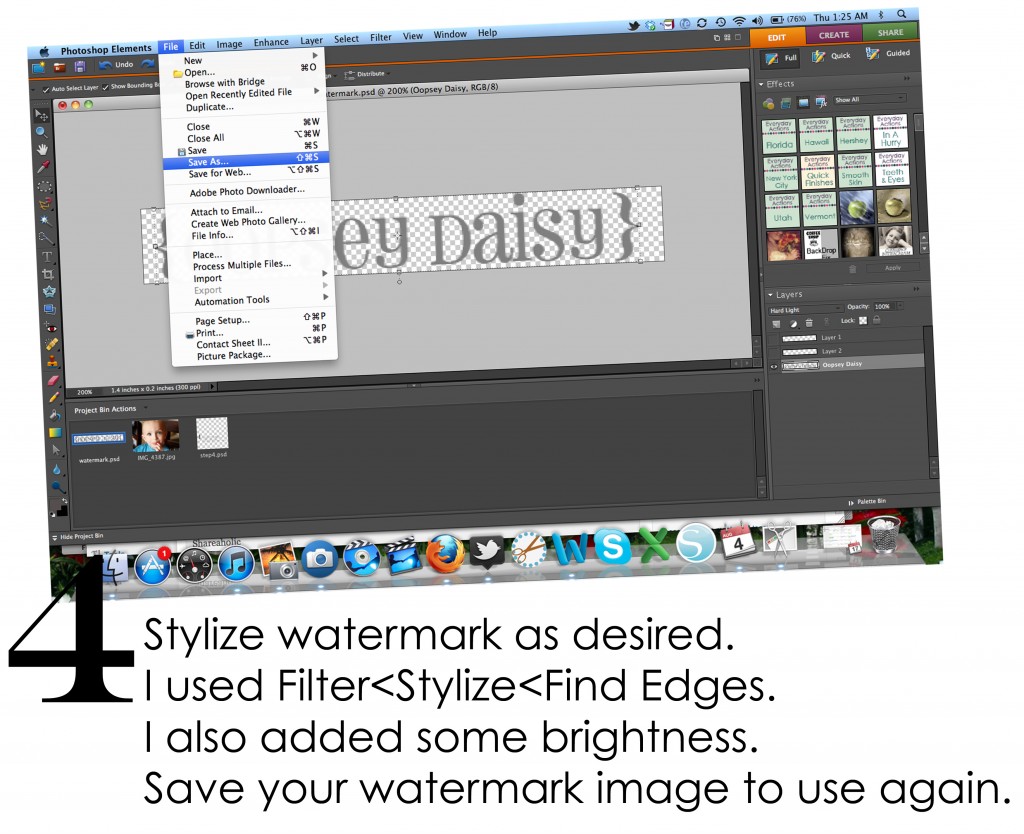
Task: Select IMG_4387.jpg thumbnail in Project Bin
Action: click(155, 436)
